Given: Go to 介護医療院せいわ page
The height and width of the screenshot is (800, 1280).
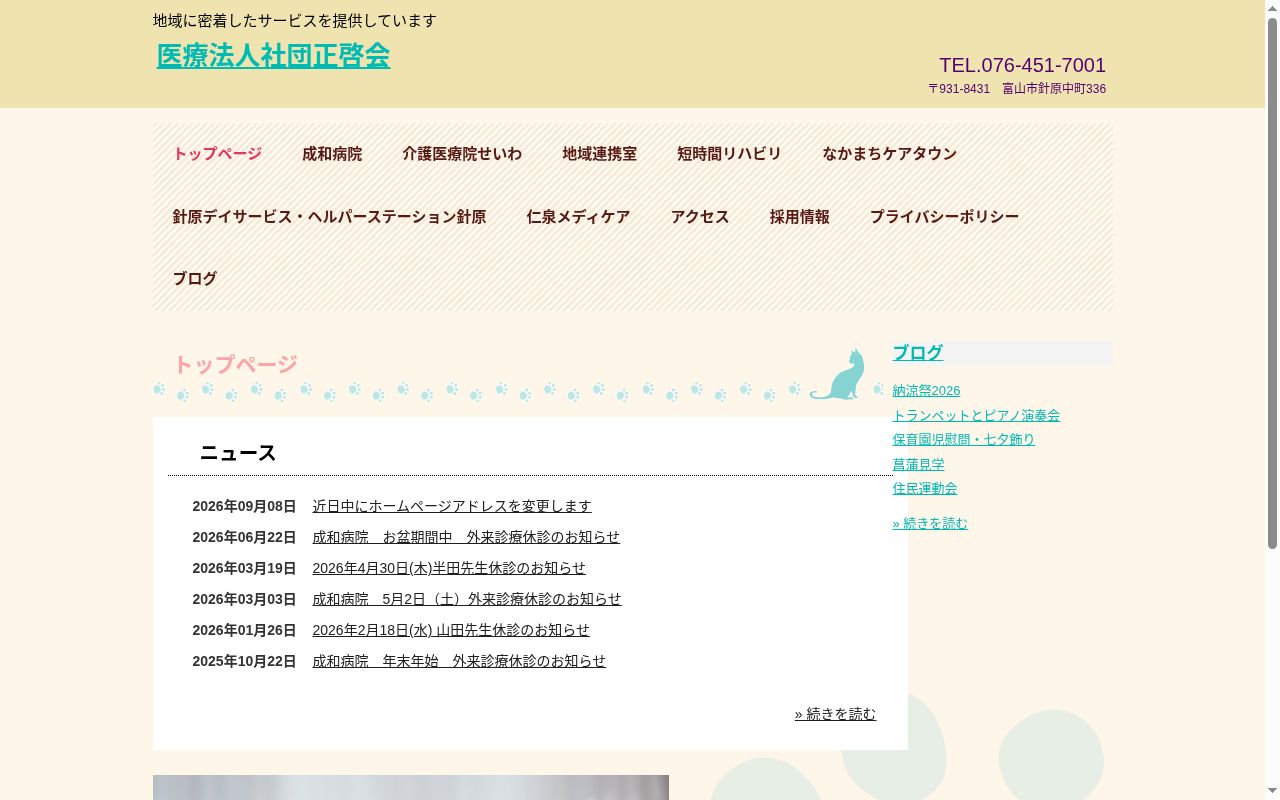Looking at the screenshot, I should pos(462,154).
